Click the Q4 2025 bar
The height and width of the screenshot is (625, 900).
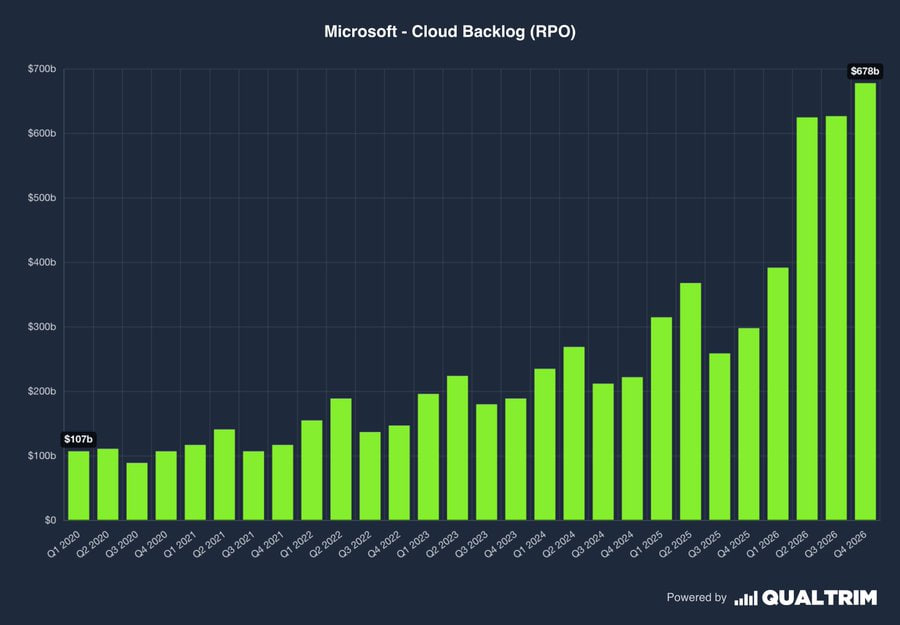pyautogui.click(x=749, y=424)
